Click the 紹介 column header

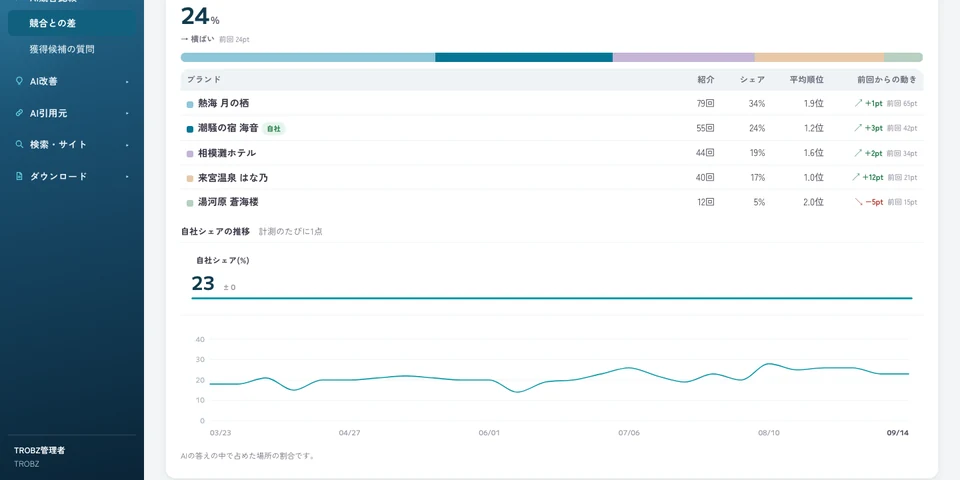(705, 80)
